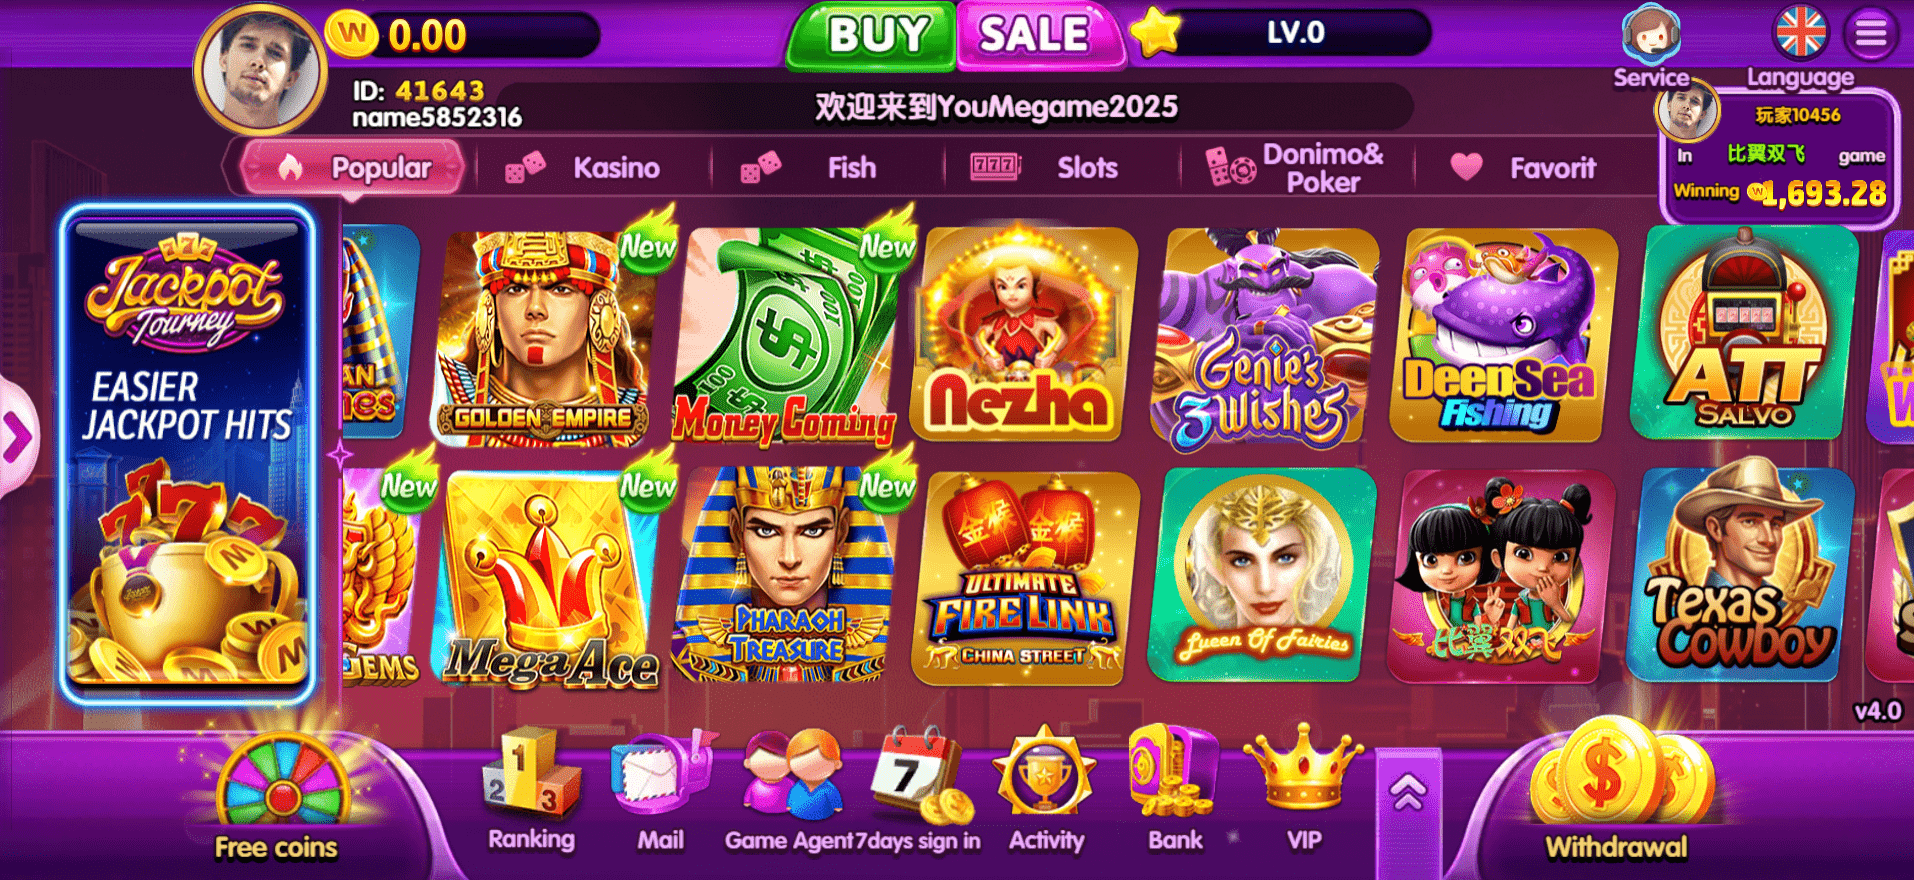Click the pink SALE button

[x=1040, y=36]
